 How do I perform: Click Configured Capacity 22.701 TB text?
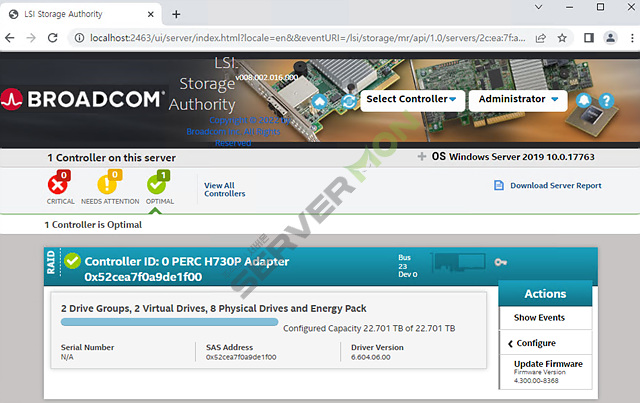(x=369, y=328)
